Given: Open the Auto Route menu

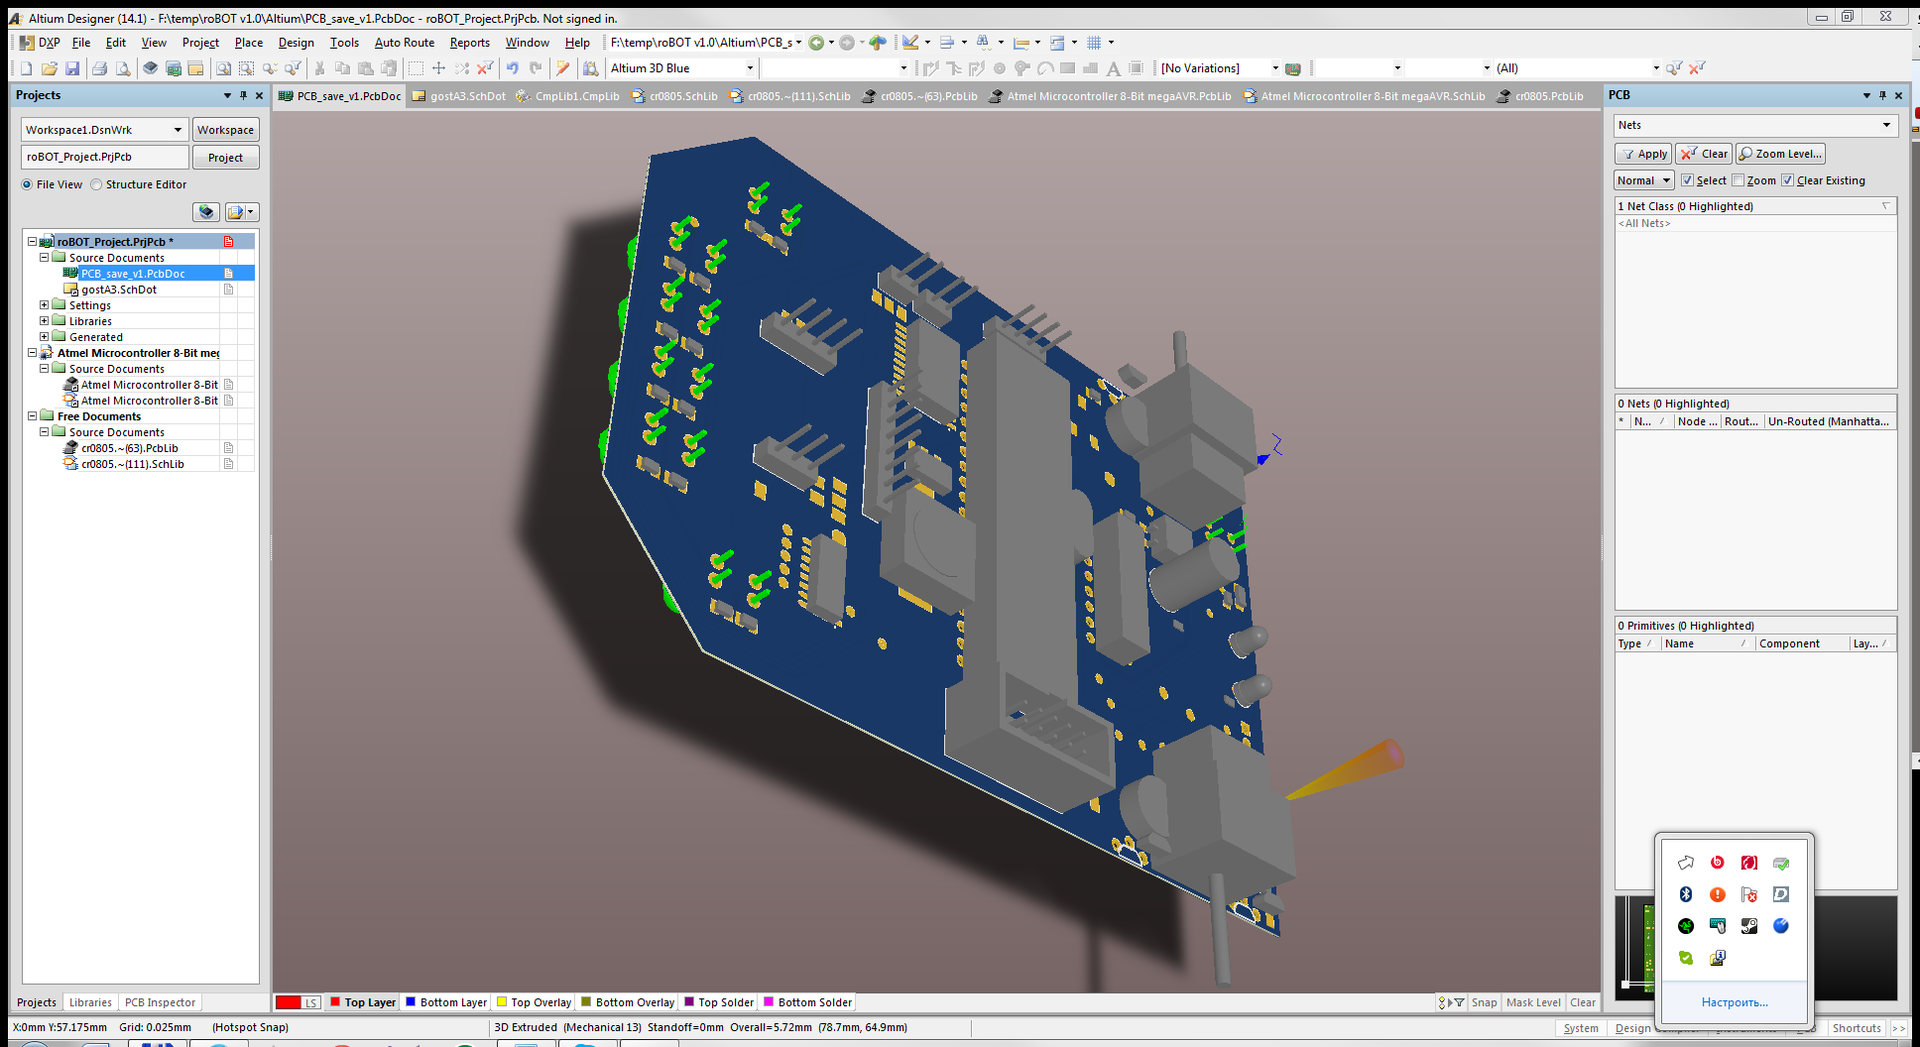Looking at the screenshot, I should [404, 42].
